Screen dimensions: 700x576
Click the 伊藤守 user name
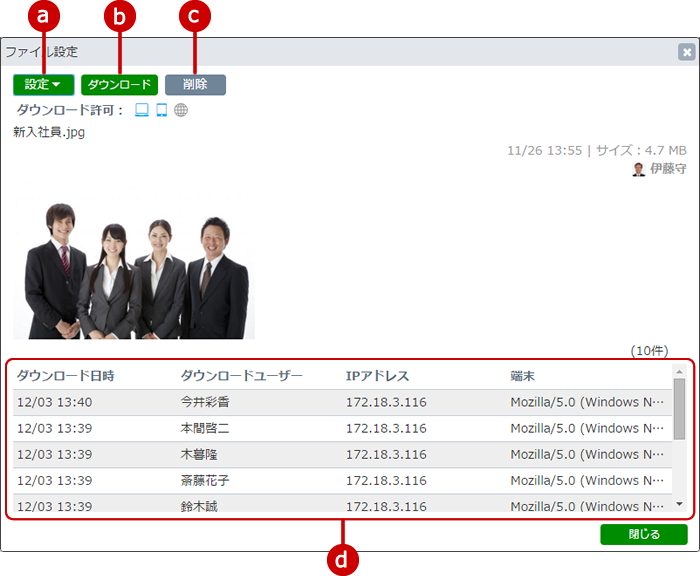(668, 169)
